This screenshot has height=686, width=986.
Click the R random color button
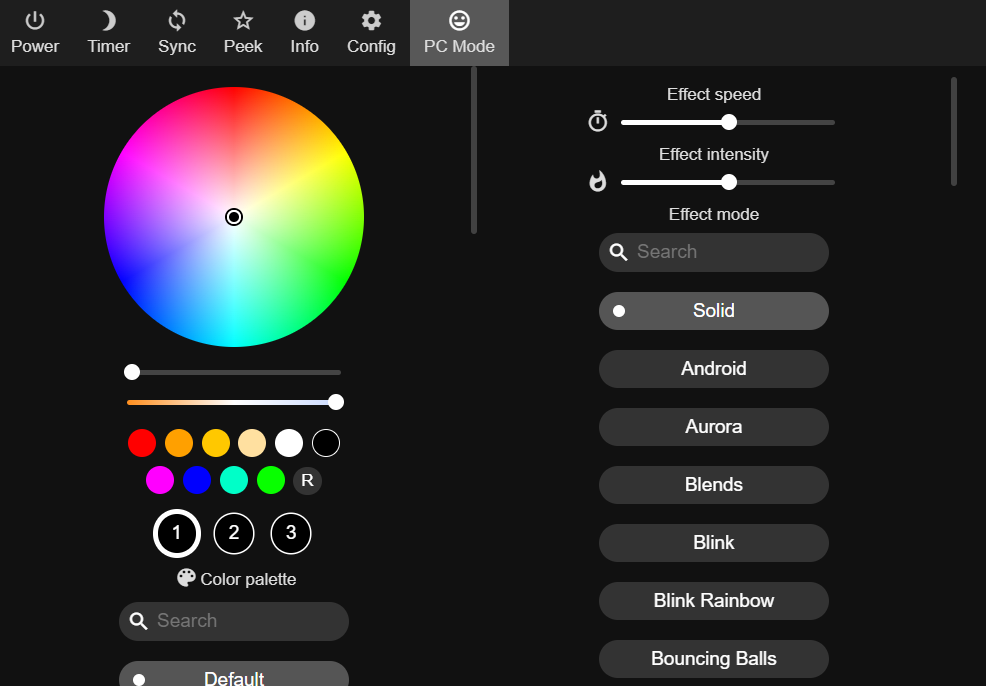tap(307, 480)
